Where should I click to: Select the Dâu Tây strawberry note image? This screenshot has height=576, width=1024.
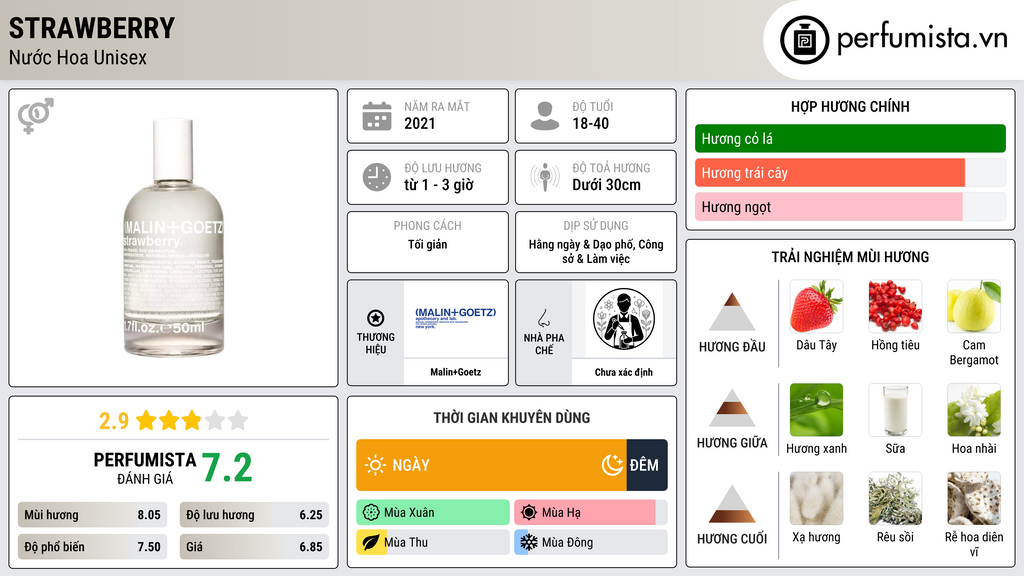(816, 306)
